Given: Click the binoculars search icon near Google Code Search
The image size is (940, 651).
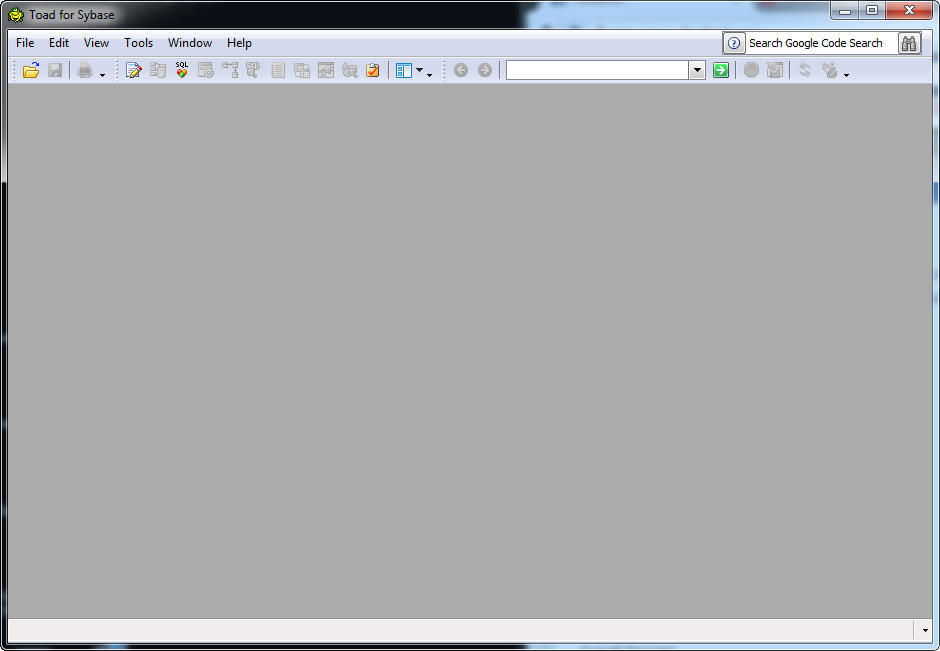Looking at the screenshot, I should (909, 43).
